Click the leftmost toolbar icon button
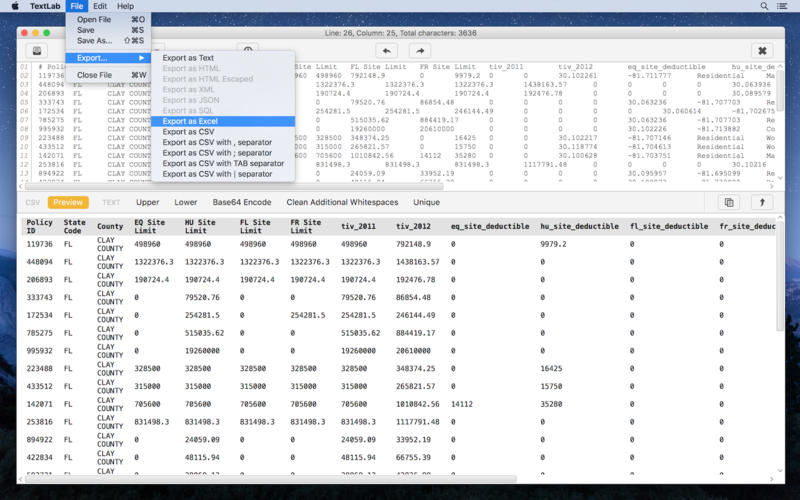Viewport: 800px width, 500px height. click(x=37, y=51)
